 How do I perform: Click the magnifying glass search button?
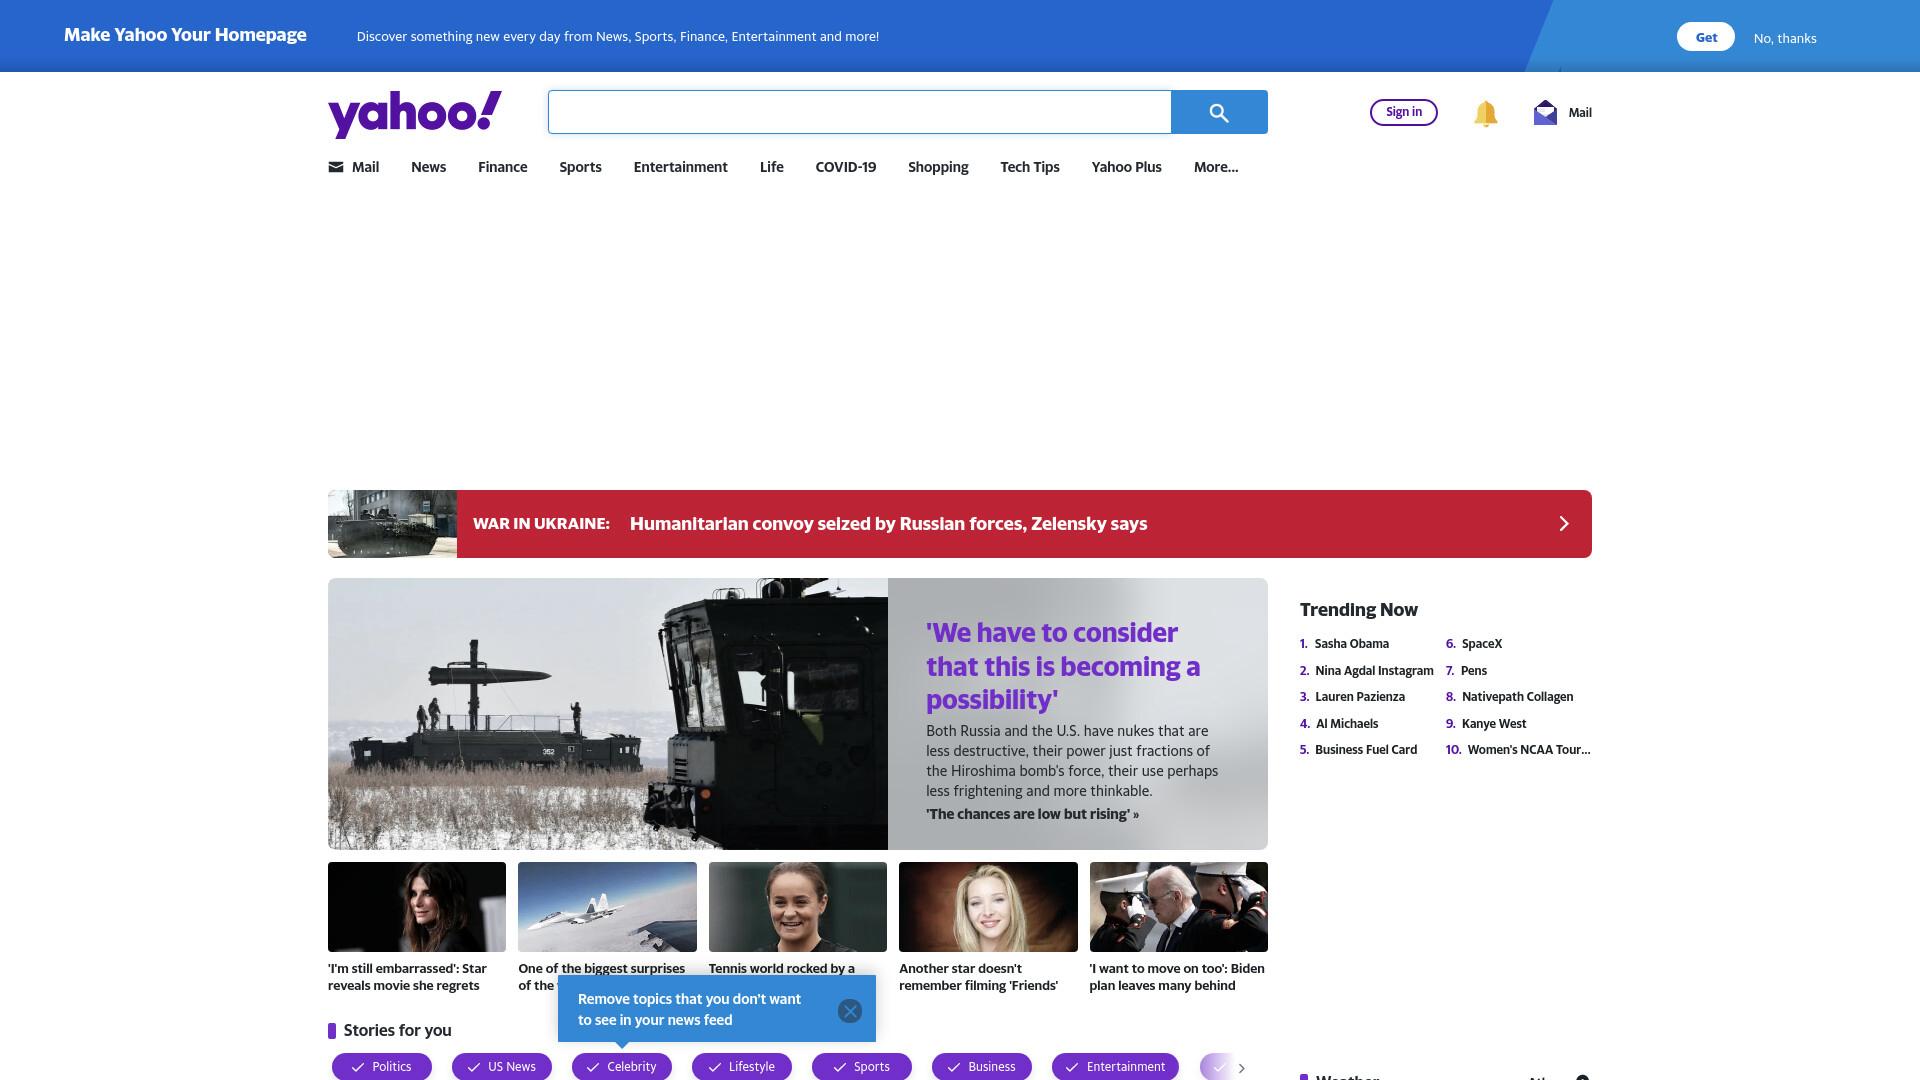(x=1219, y=112)
